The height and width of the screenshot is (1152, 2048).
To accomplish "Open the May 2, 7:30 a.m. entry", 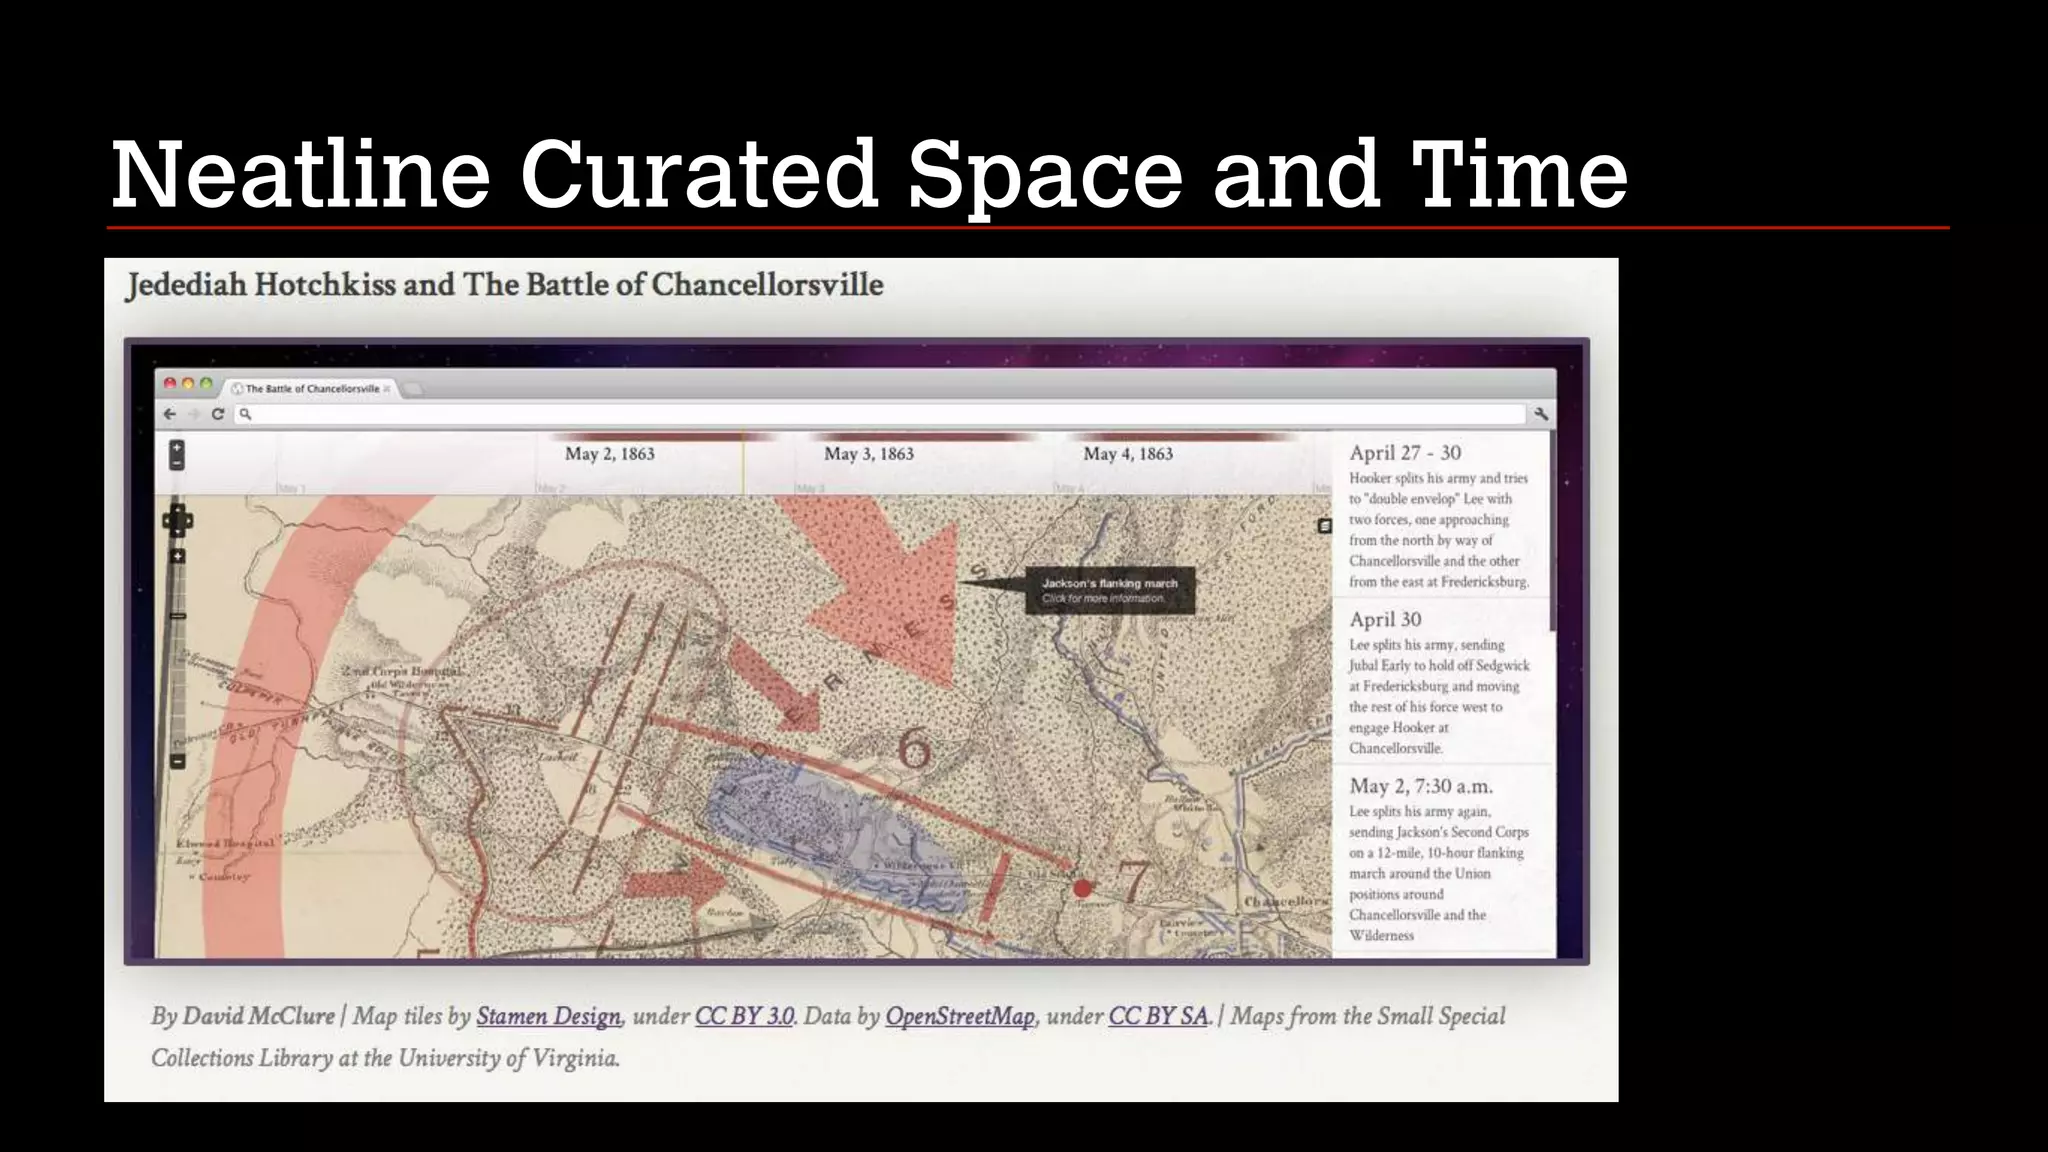I will (x=1441, y=858).
